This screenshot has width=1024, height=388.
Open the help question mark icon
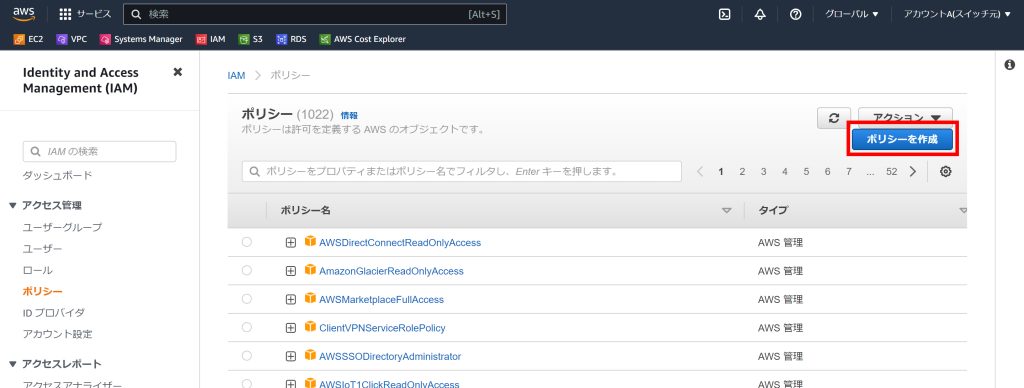point(795,14)
